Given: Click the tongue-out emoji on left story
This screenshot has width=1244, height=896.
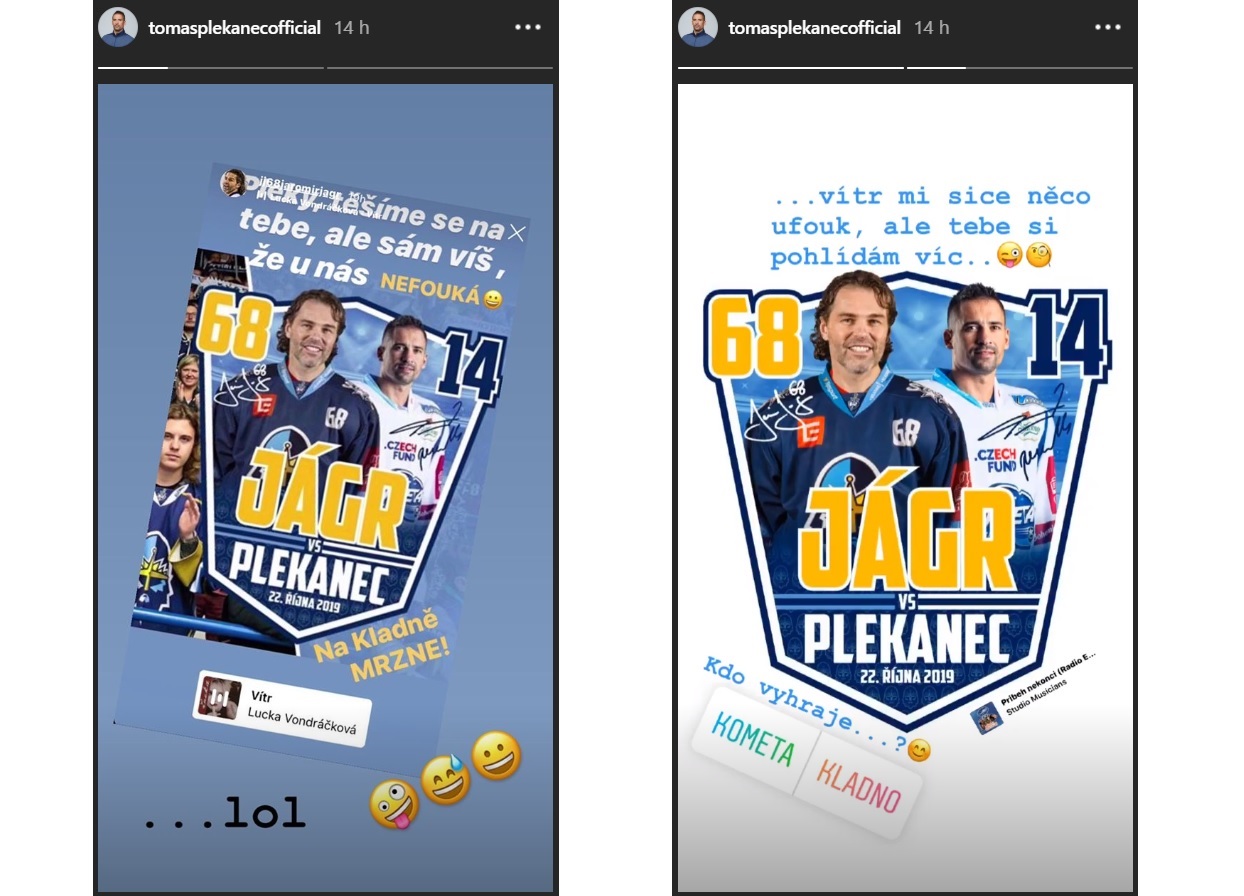Looking at the screenshot, I should point(394,805).
